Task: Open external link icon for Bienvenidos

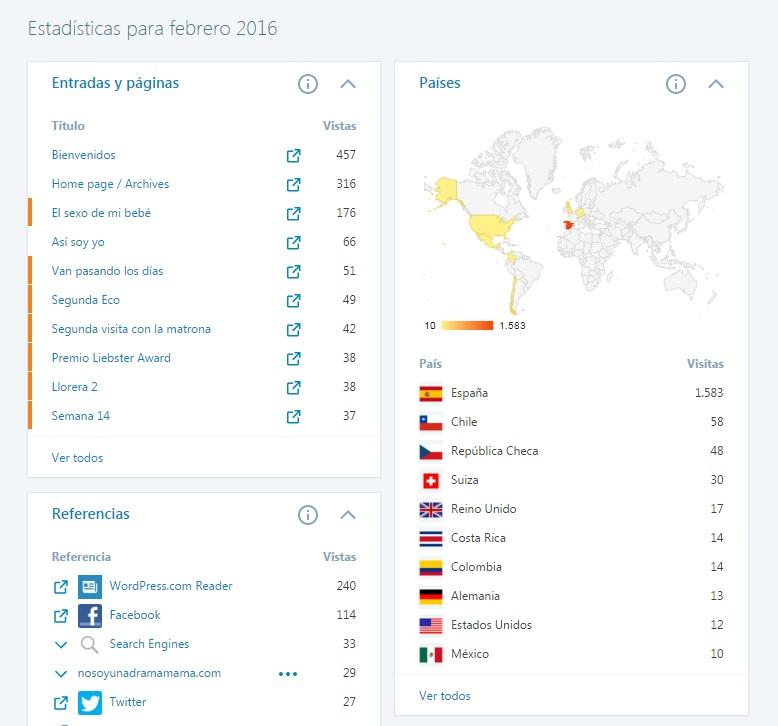Action: tap(293, 155)
